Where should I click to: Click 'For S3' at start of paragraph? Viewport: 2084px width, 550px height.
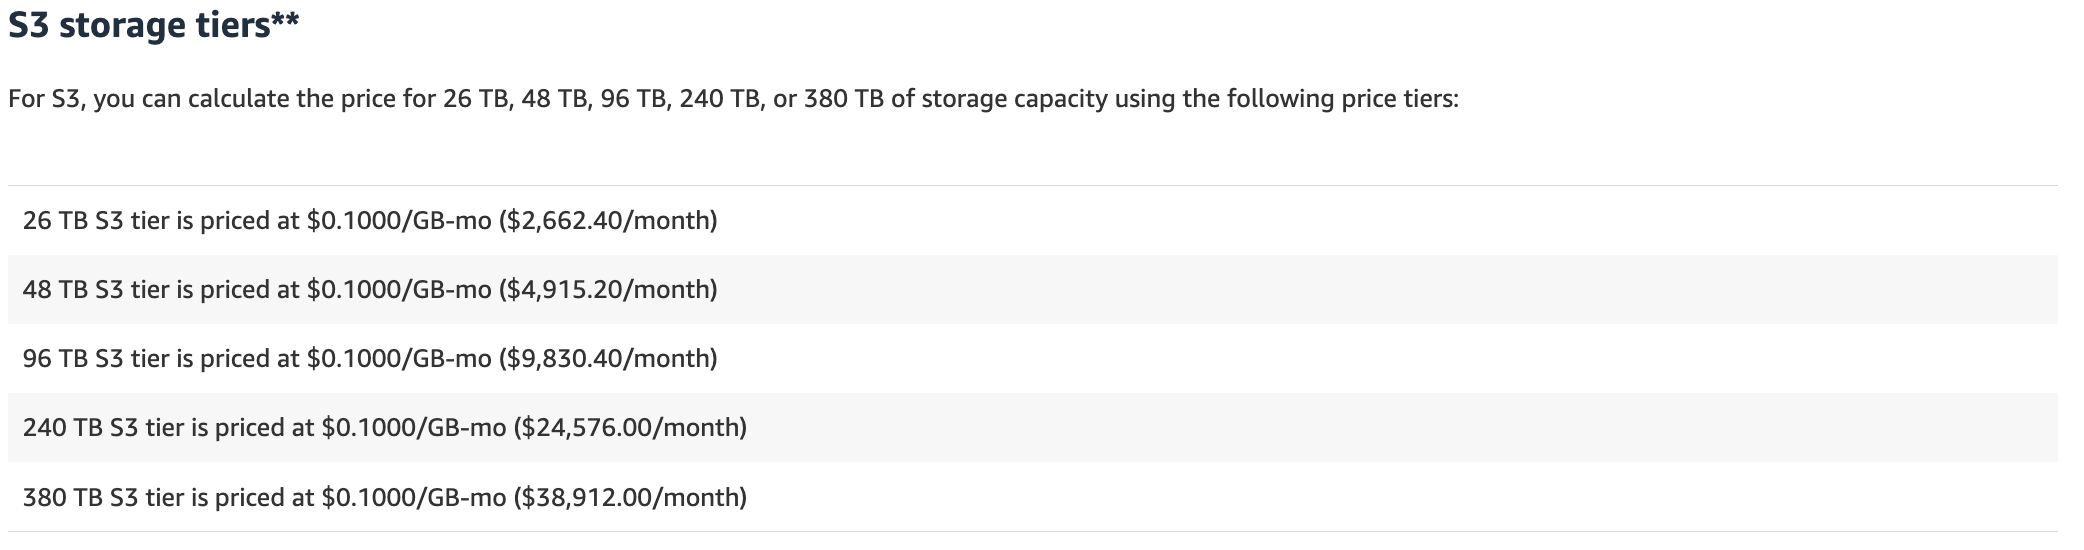point(46,99)
